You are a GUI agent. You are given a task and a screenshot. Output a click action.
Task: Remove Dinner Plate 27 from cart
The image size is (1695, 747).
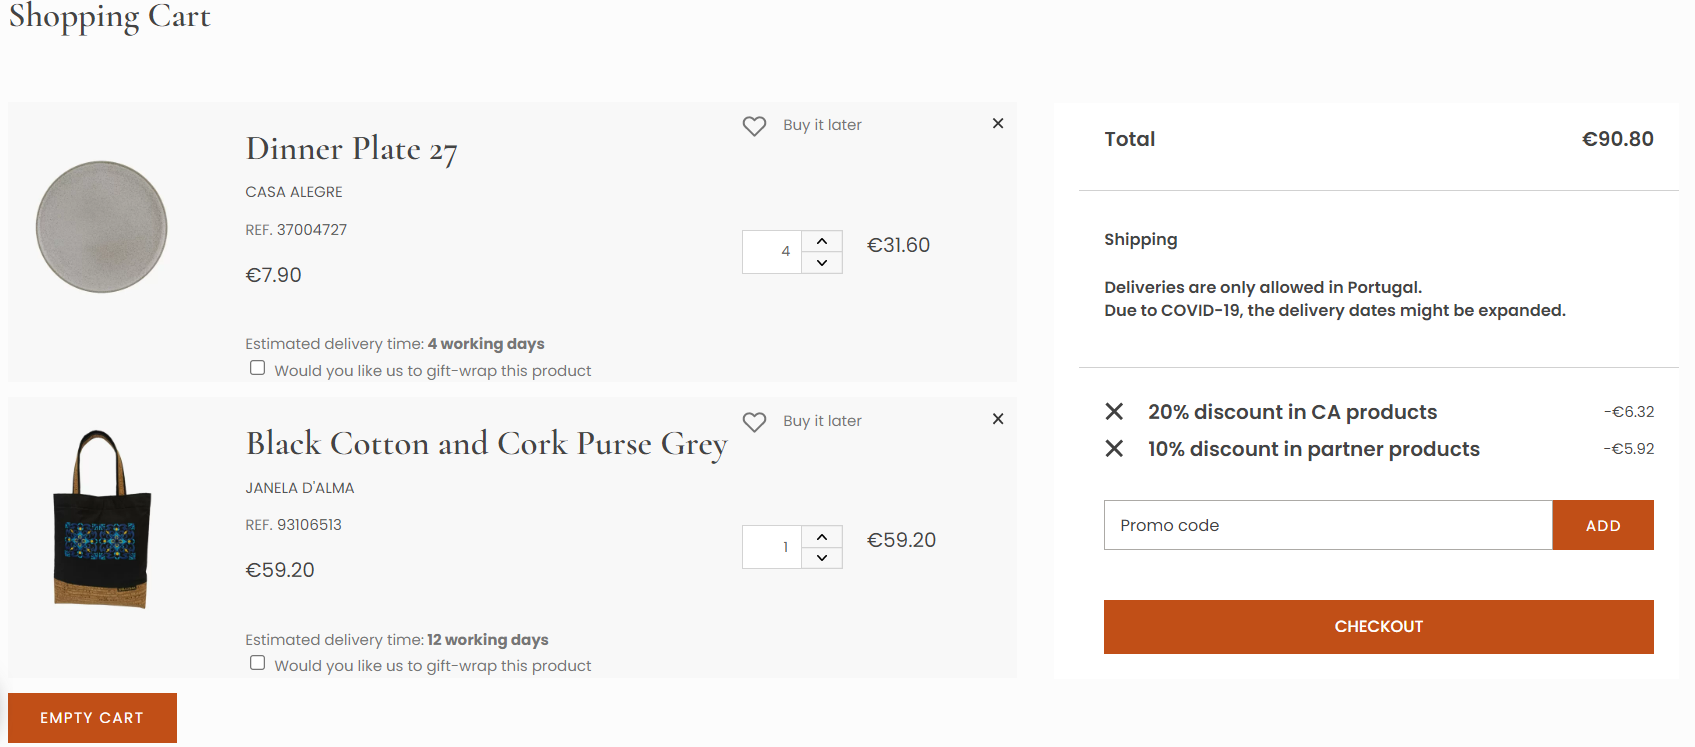(997, 124)
